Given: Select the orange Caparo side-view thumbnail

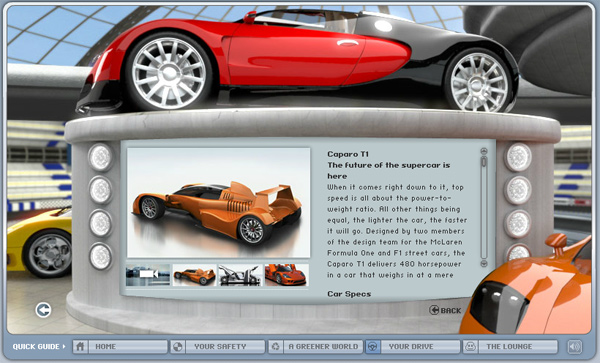Looking at the screenshot, I should 194,275.
